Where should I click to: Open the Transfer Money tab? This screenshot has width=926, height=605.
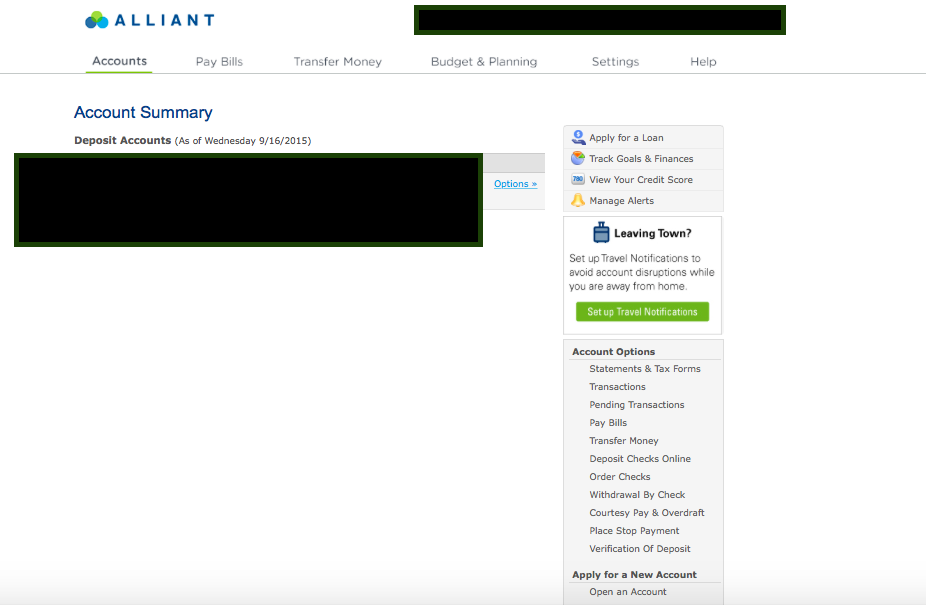(x=337, y=62)
